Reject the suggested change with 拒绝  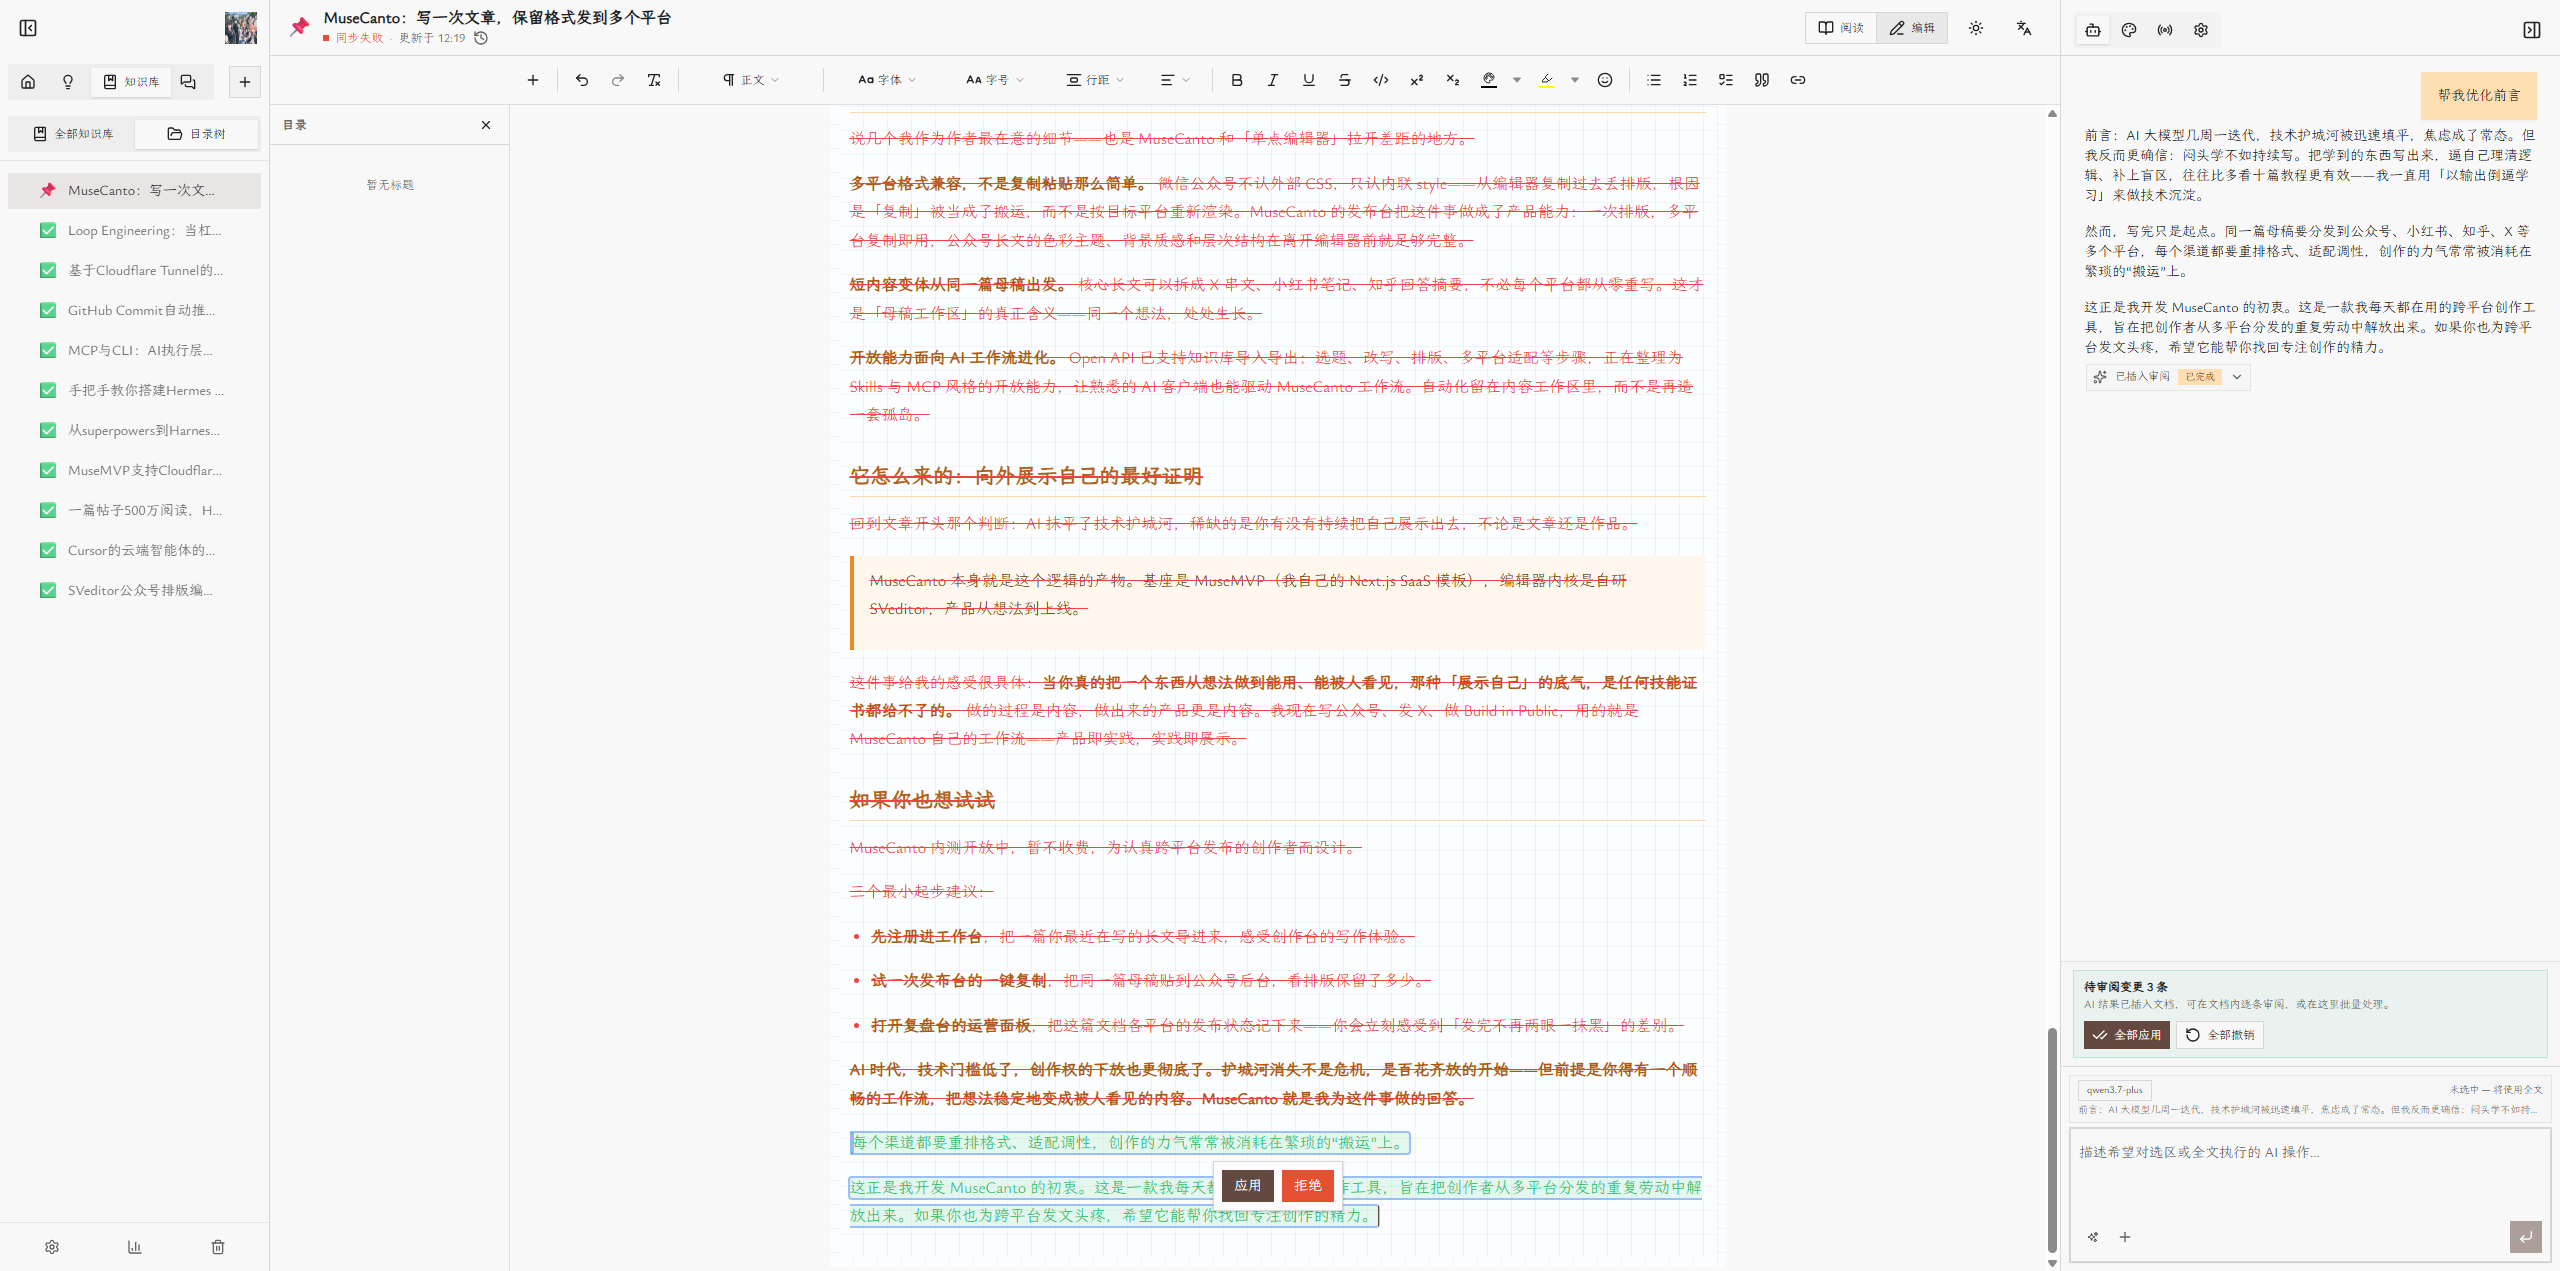click(x=1308, y=1186)
